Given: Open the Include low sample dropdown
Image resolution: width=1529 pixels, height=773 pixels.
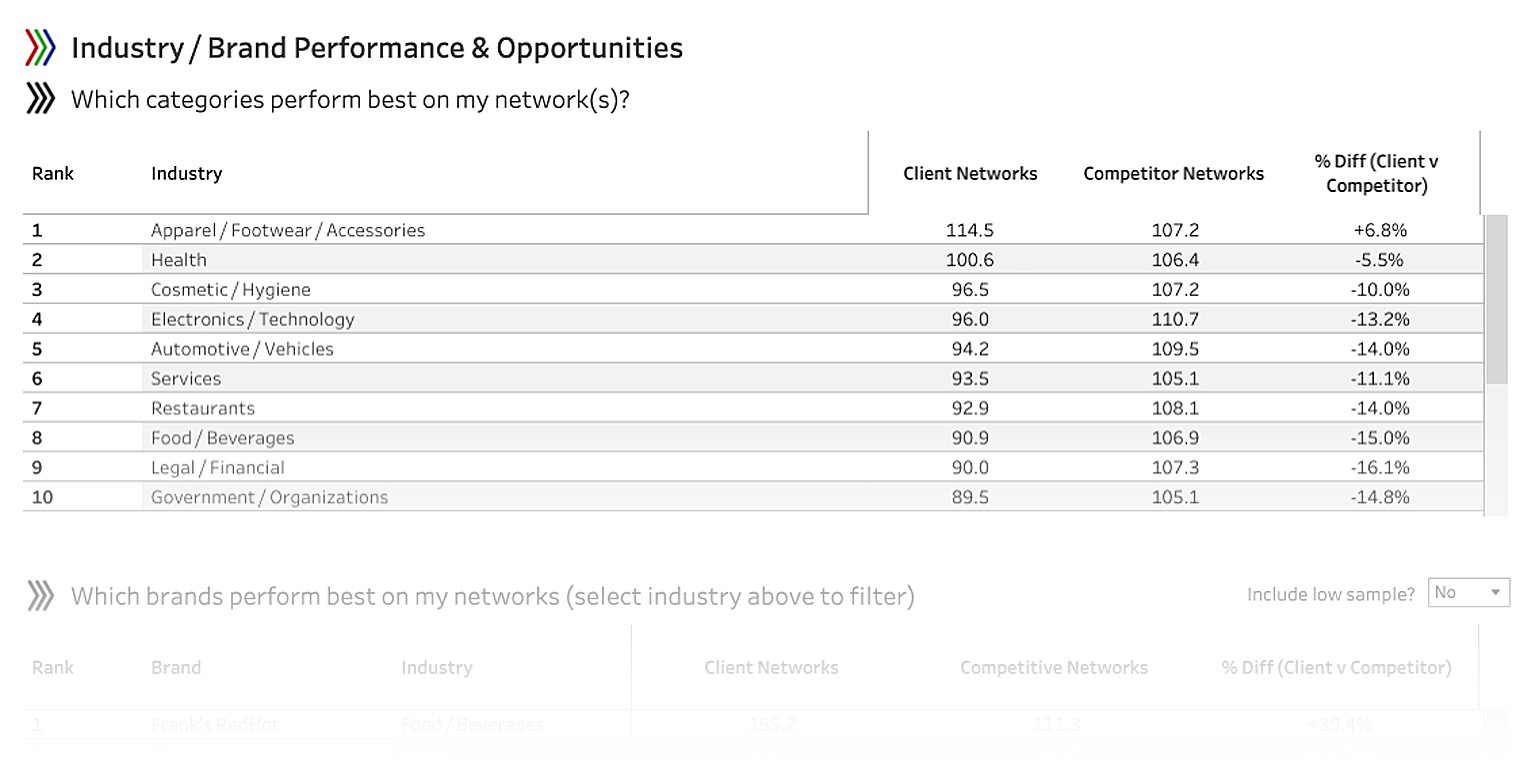Looking at the screenshot, I should tap(1467, 592).
